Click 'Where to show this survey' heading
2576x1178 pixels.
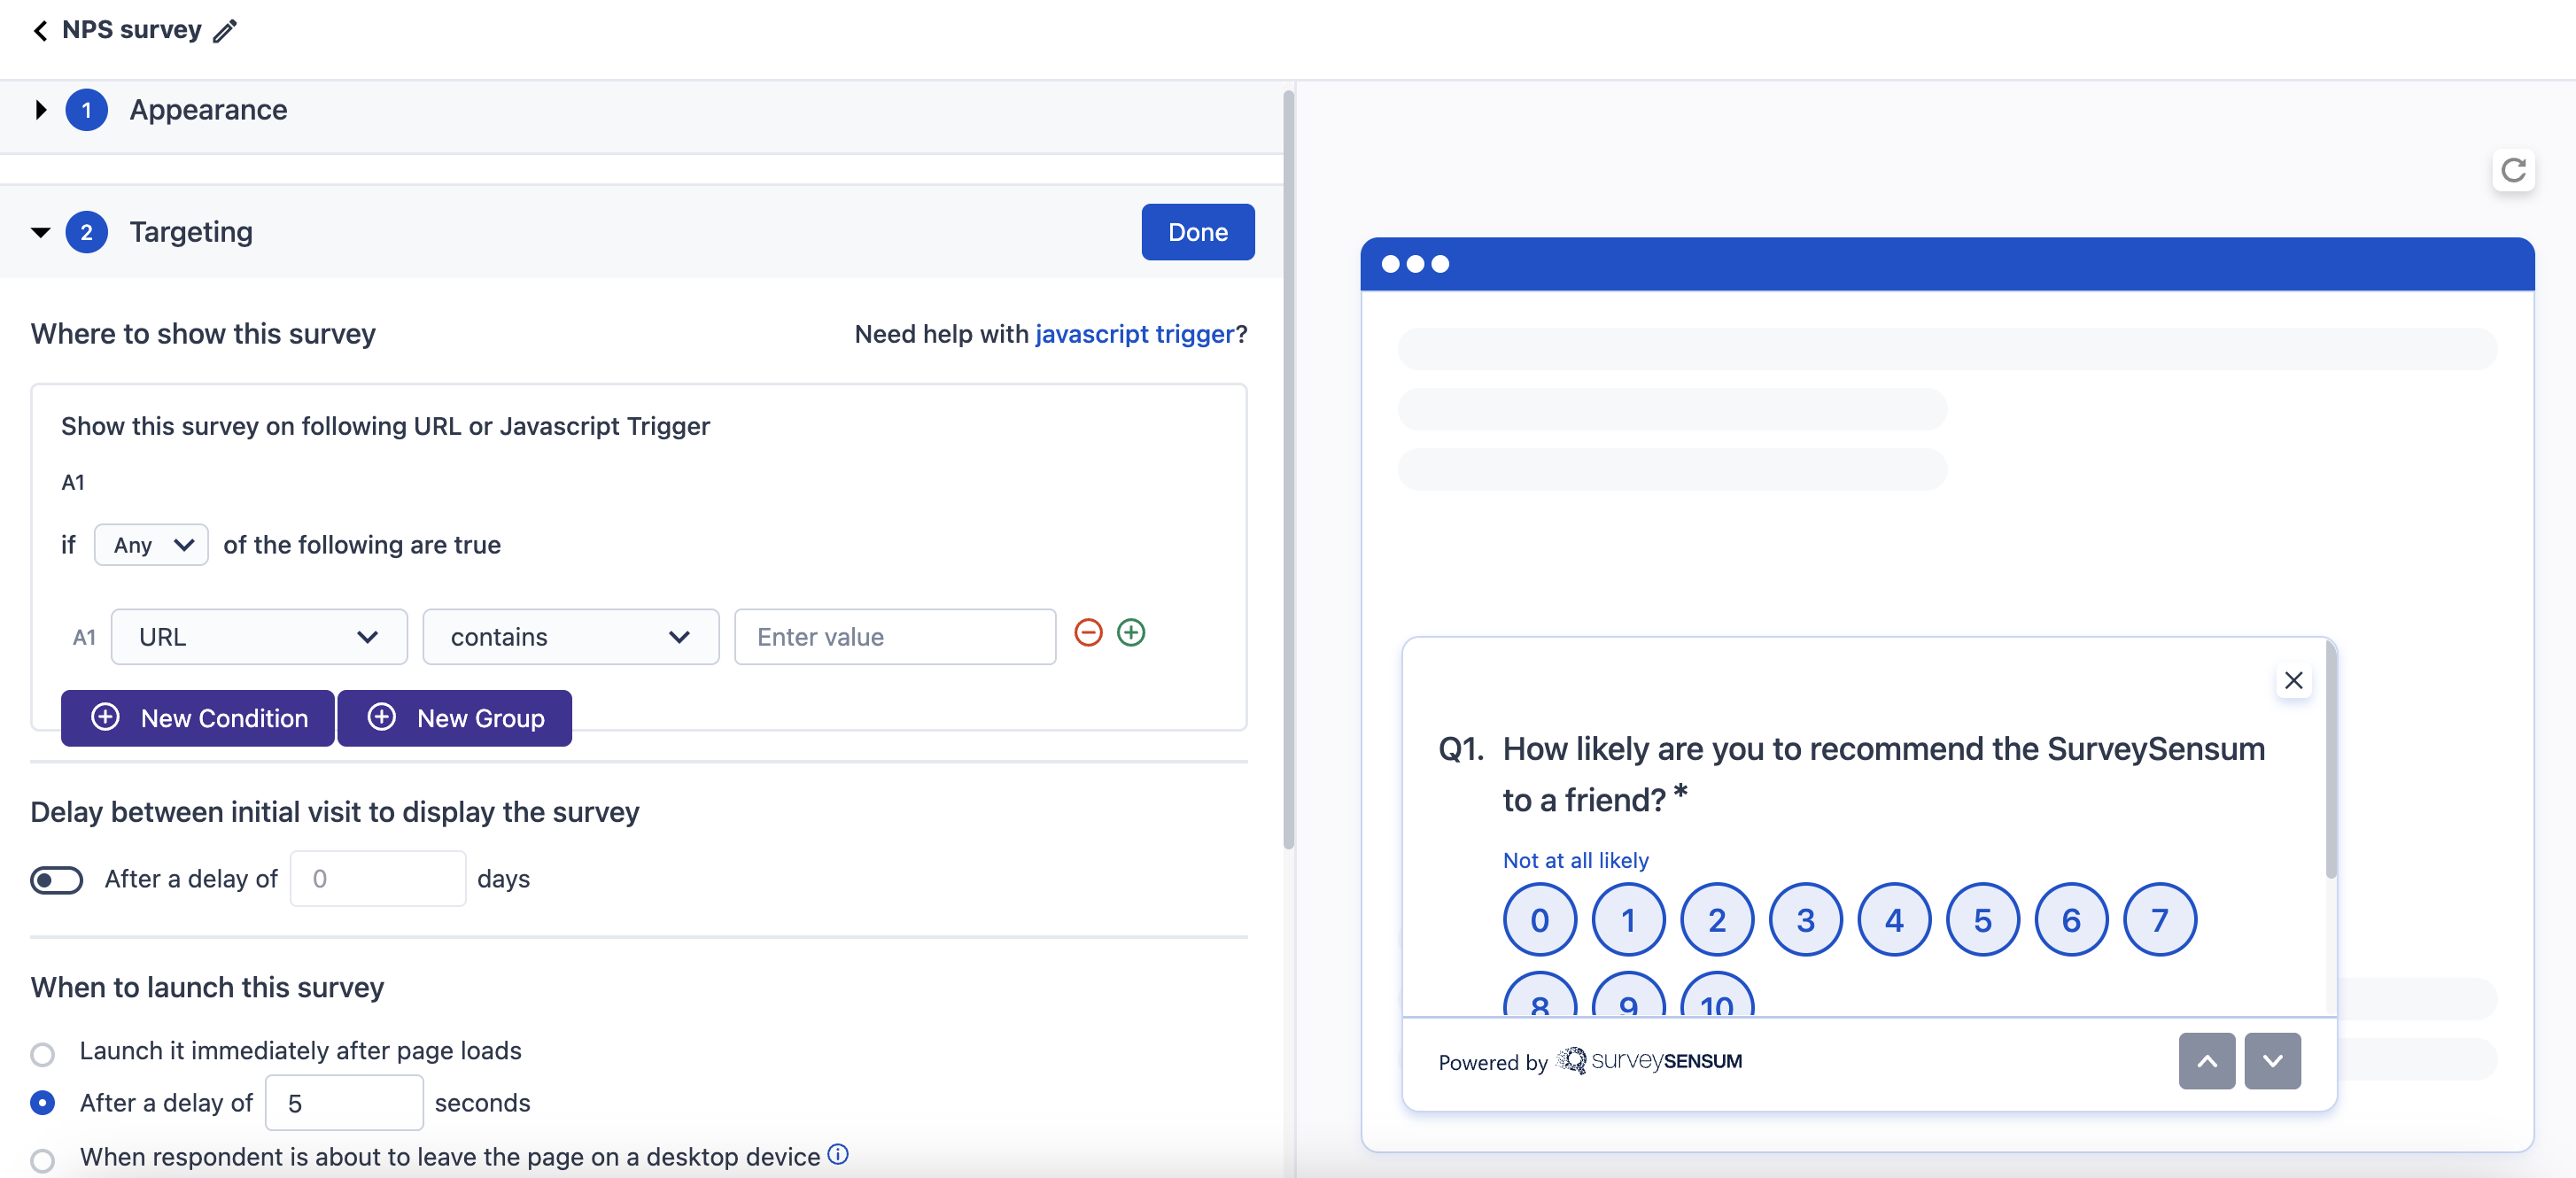click(203, 334)
